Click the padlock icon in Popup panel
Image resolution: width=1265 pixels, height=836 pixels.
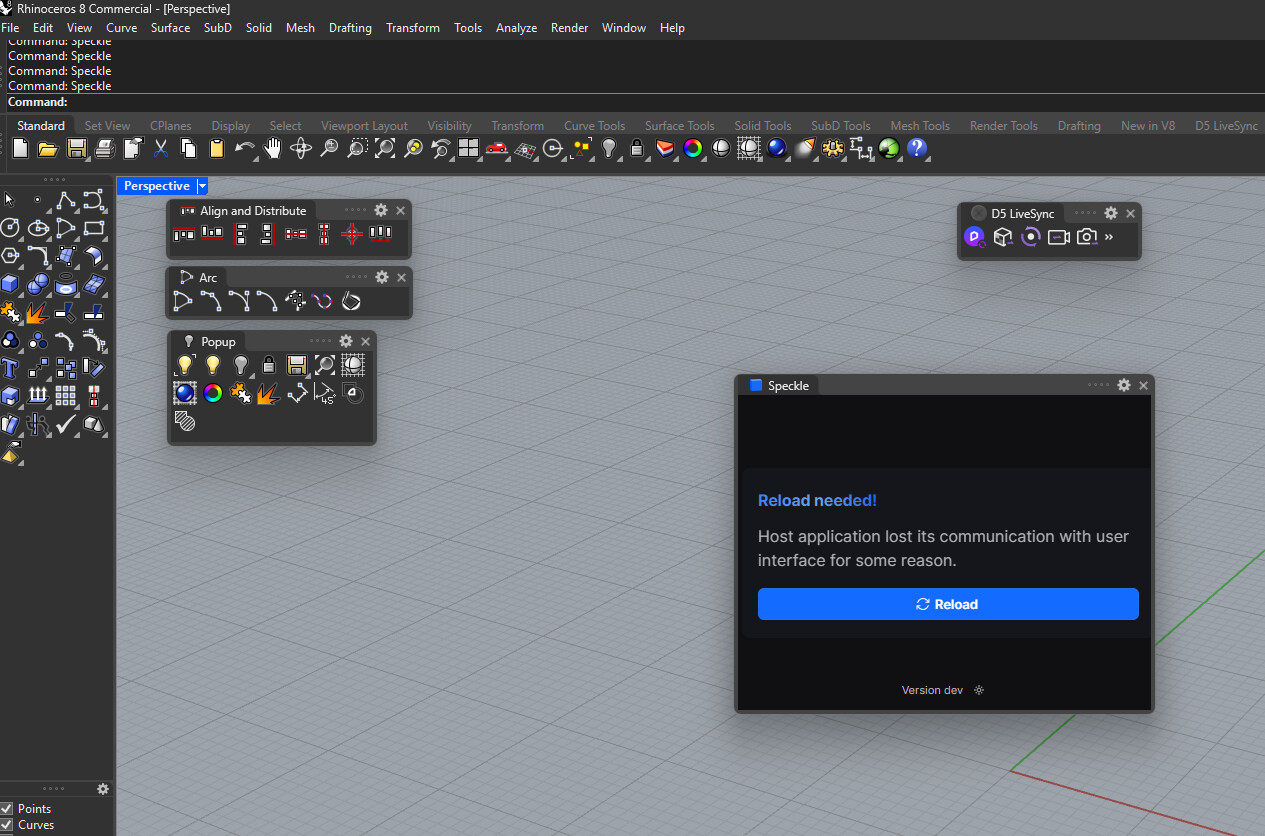[x=268, y=365]
